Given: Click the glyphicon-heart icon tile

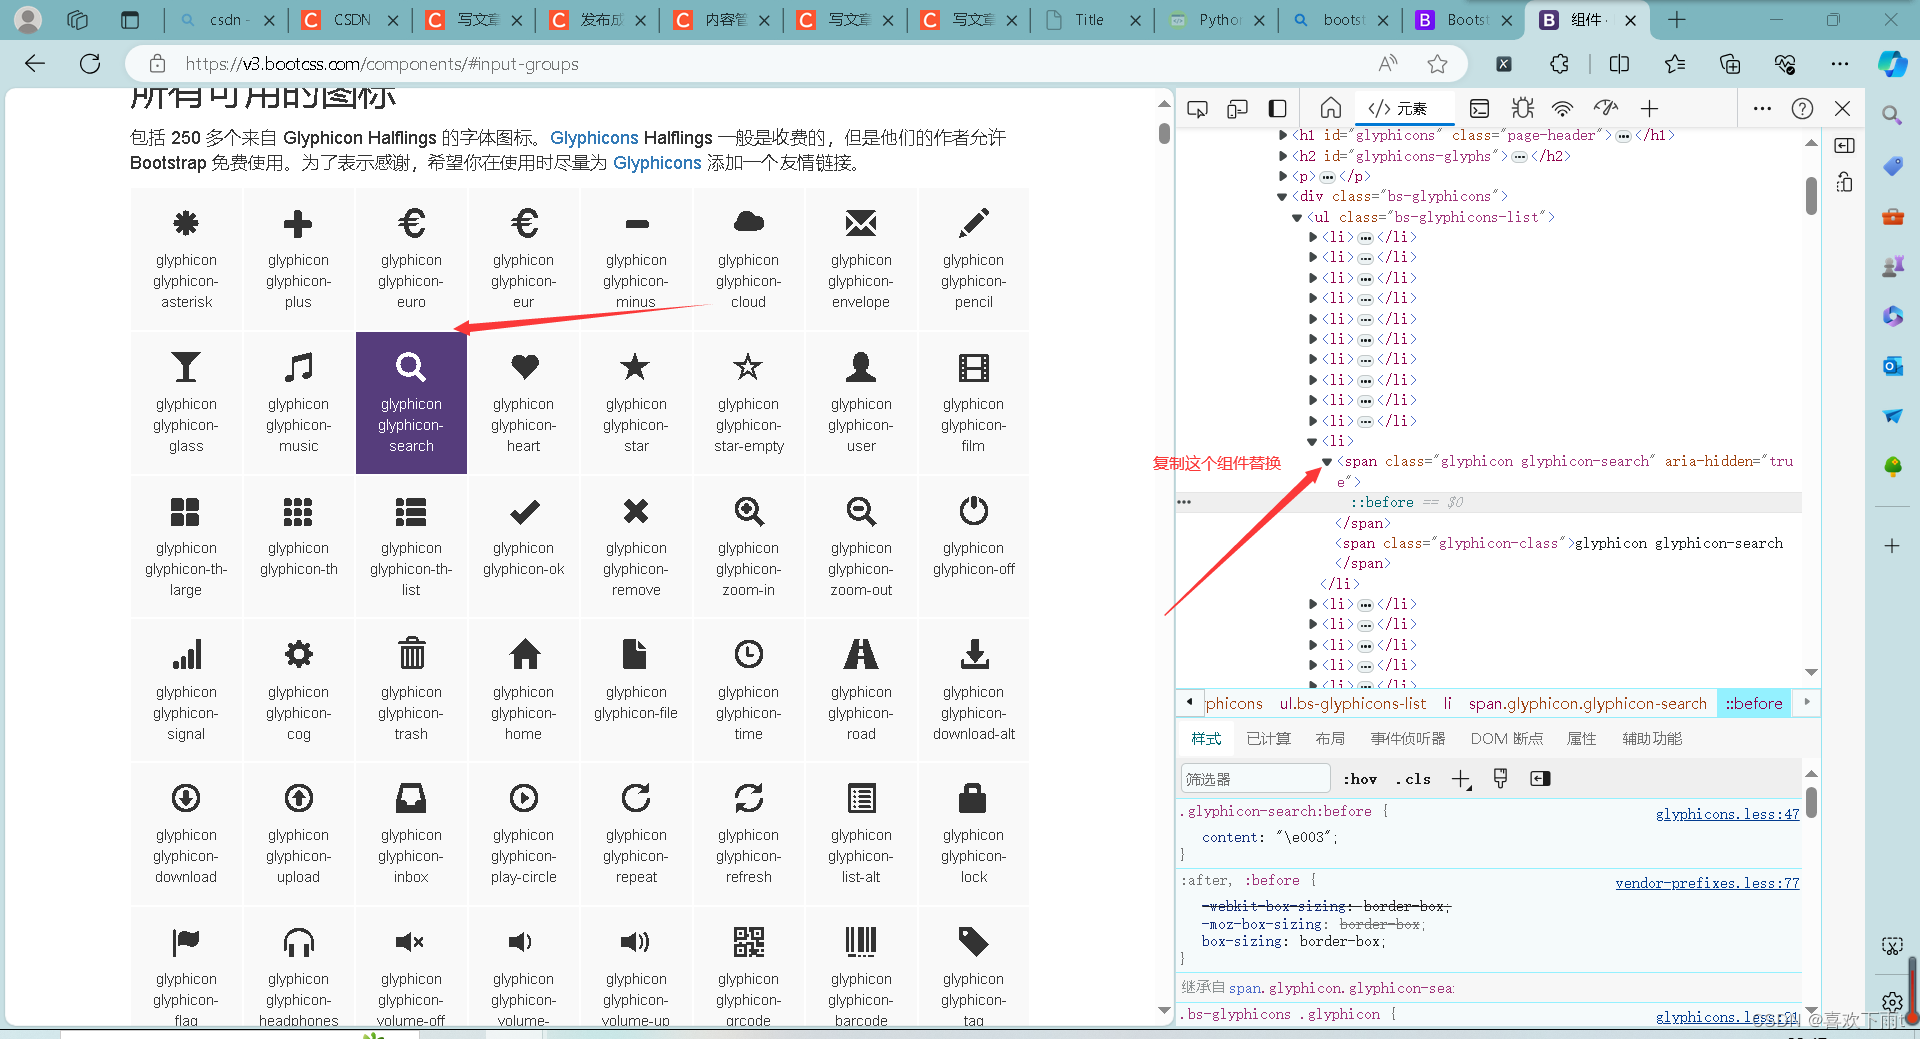Looking at the screenshot, I should click(x=523, y=403).
